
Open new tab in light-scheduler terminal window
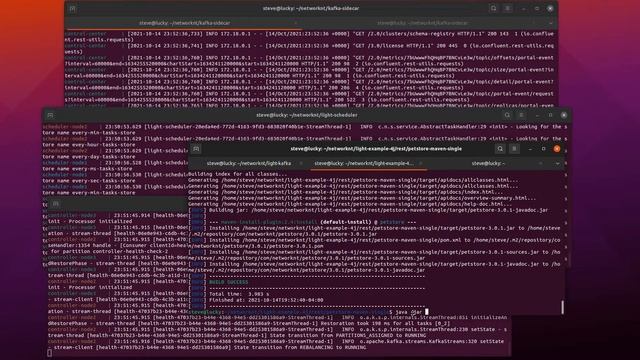(50, 116)
